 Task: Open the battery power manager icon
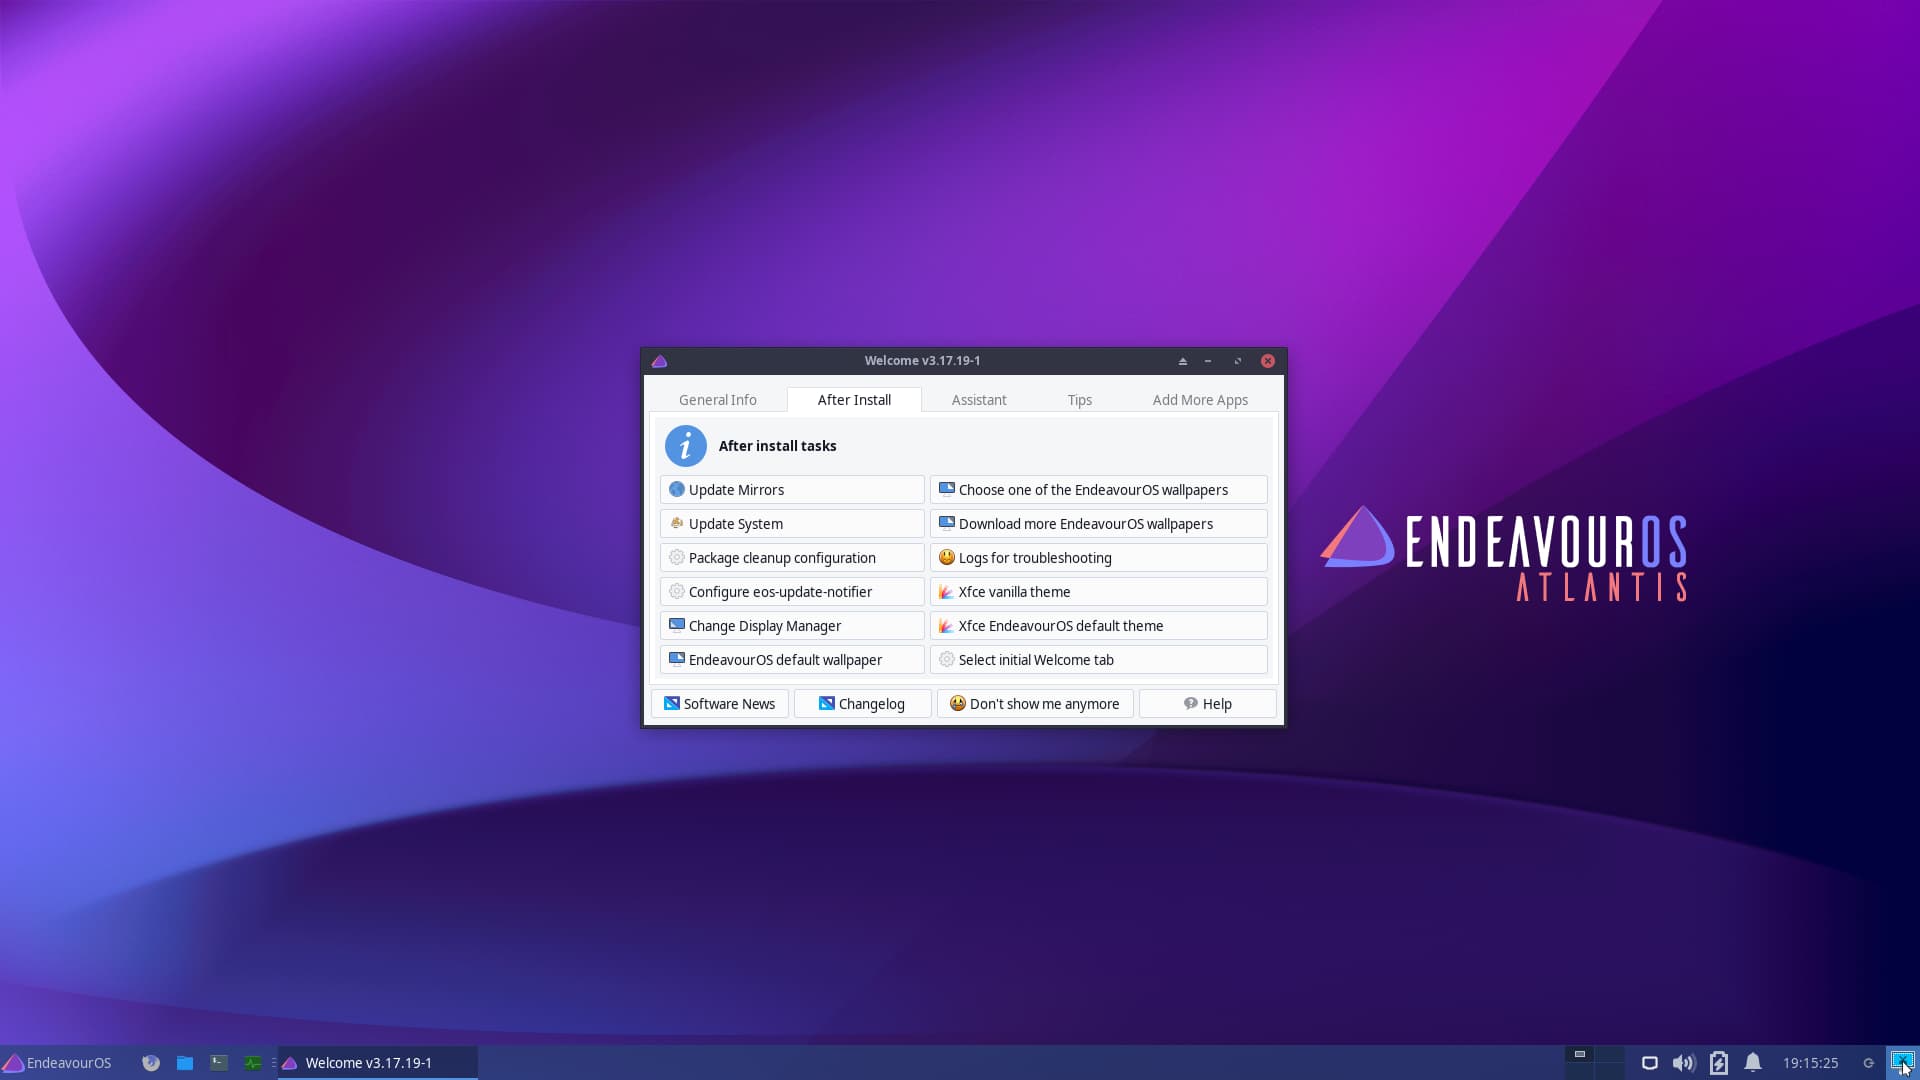pyautogui.click(x=1719, y=1063)
